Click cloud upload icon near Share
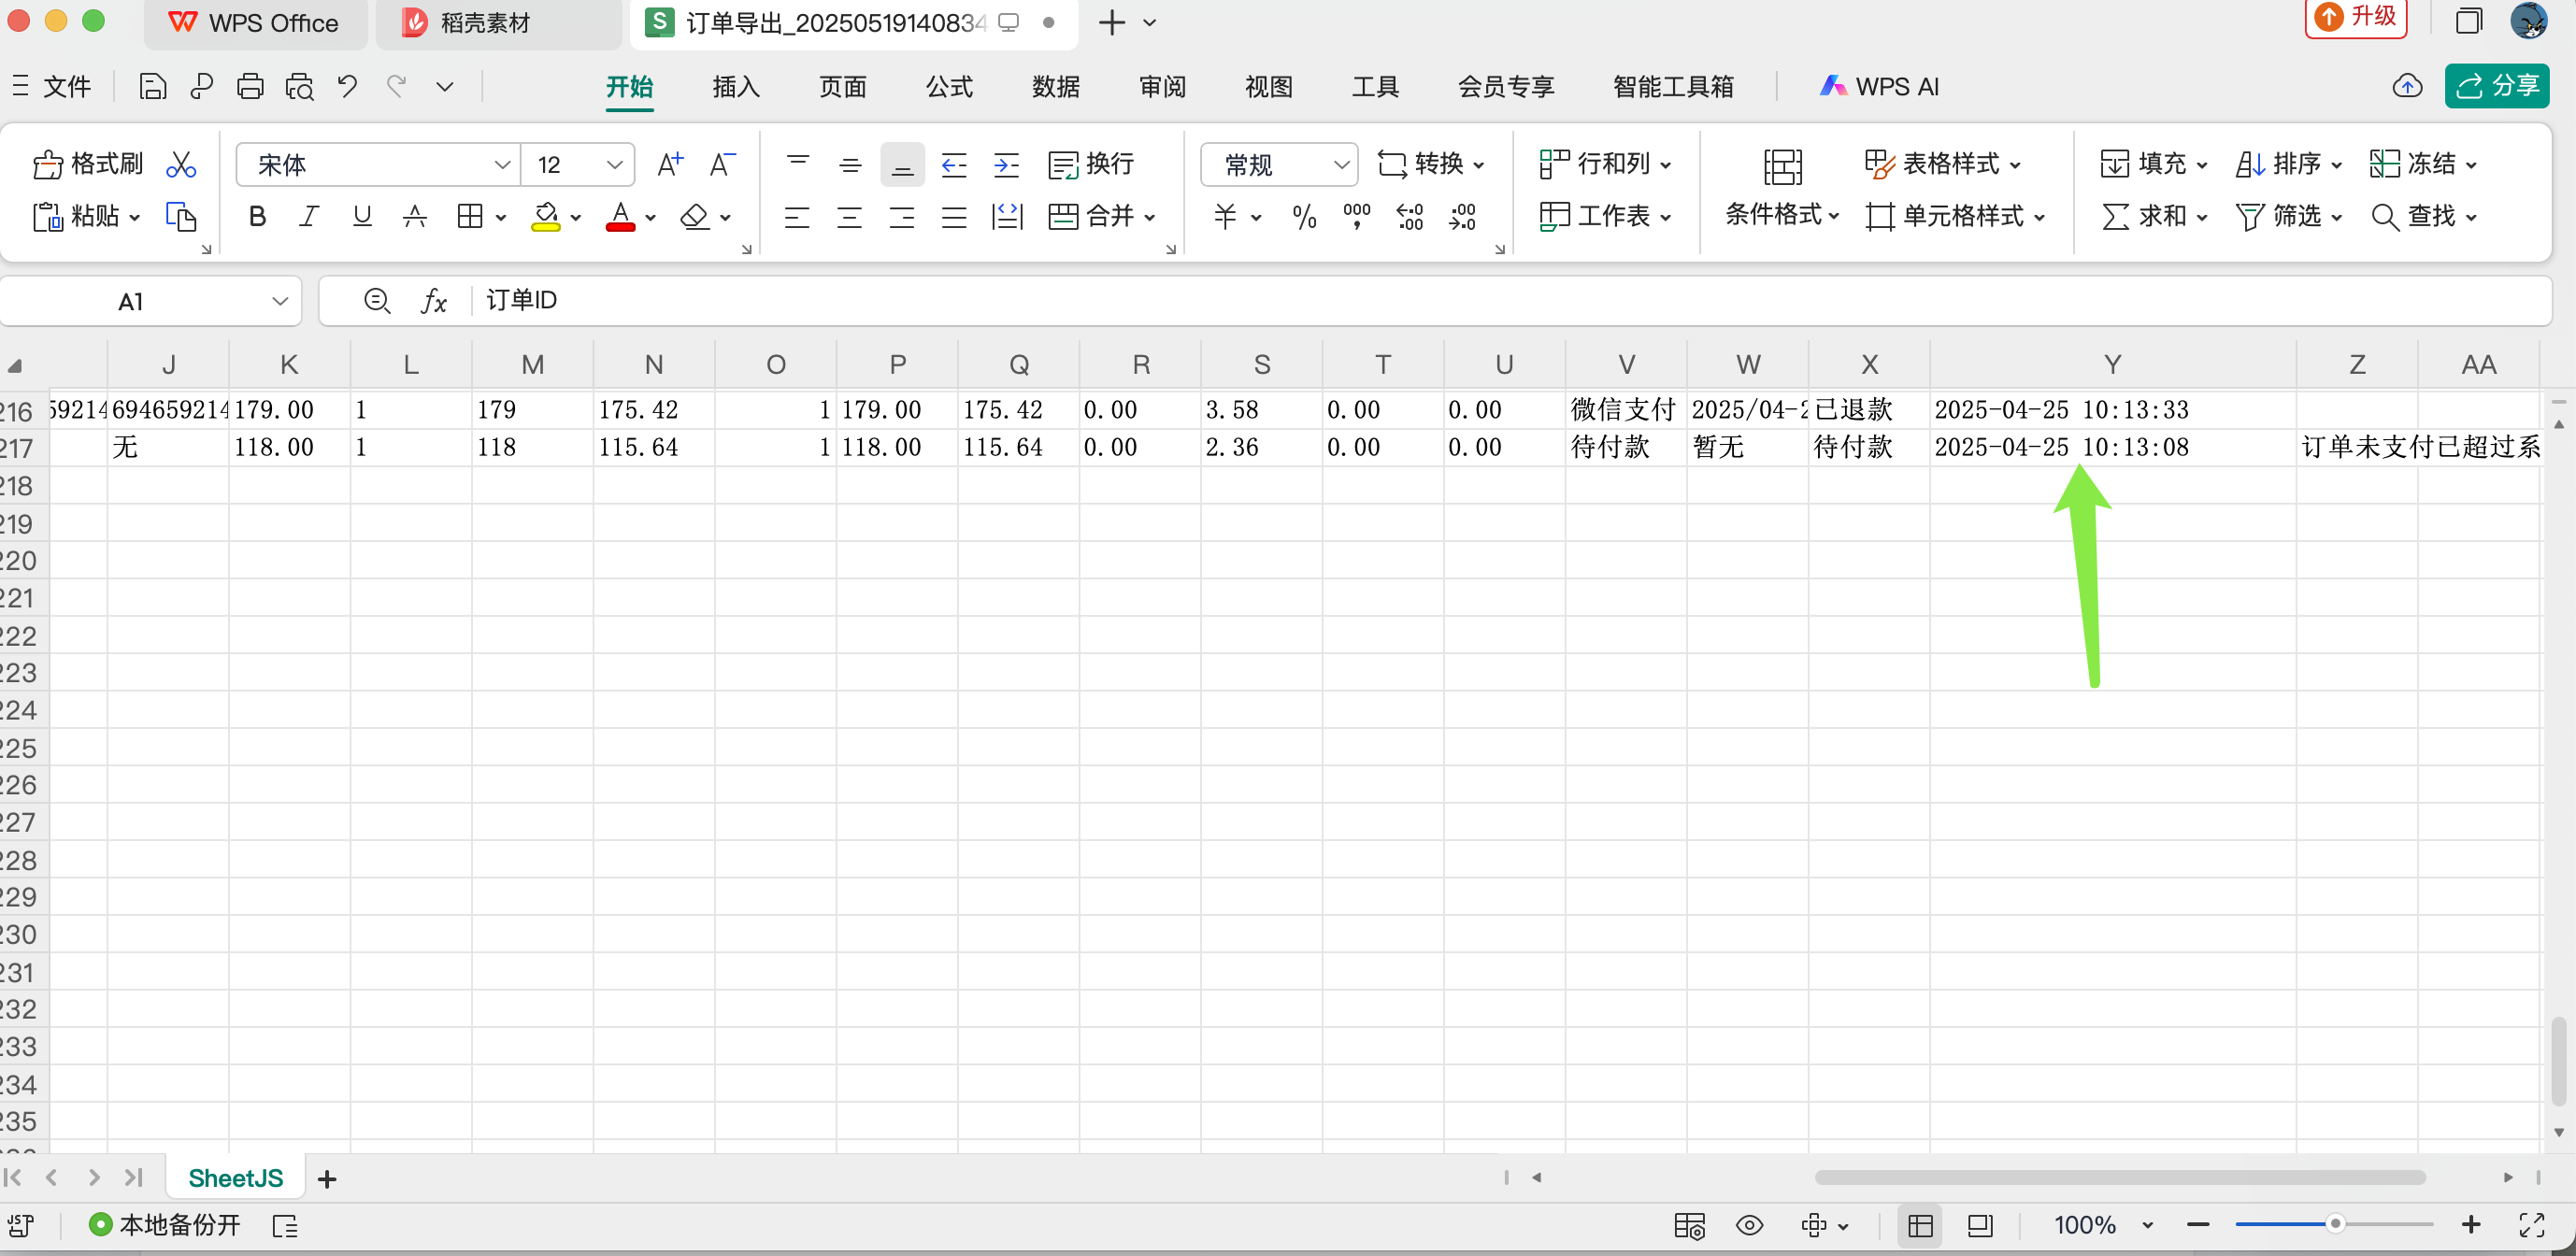 point(2407,87)
